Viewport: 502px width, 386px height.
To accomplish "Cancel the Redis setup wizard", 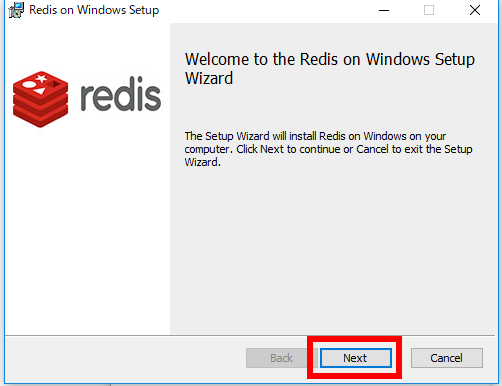I will 446,358.
